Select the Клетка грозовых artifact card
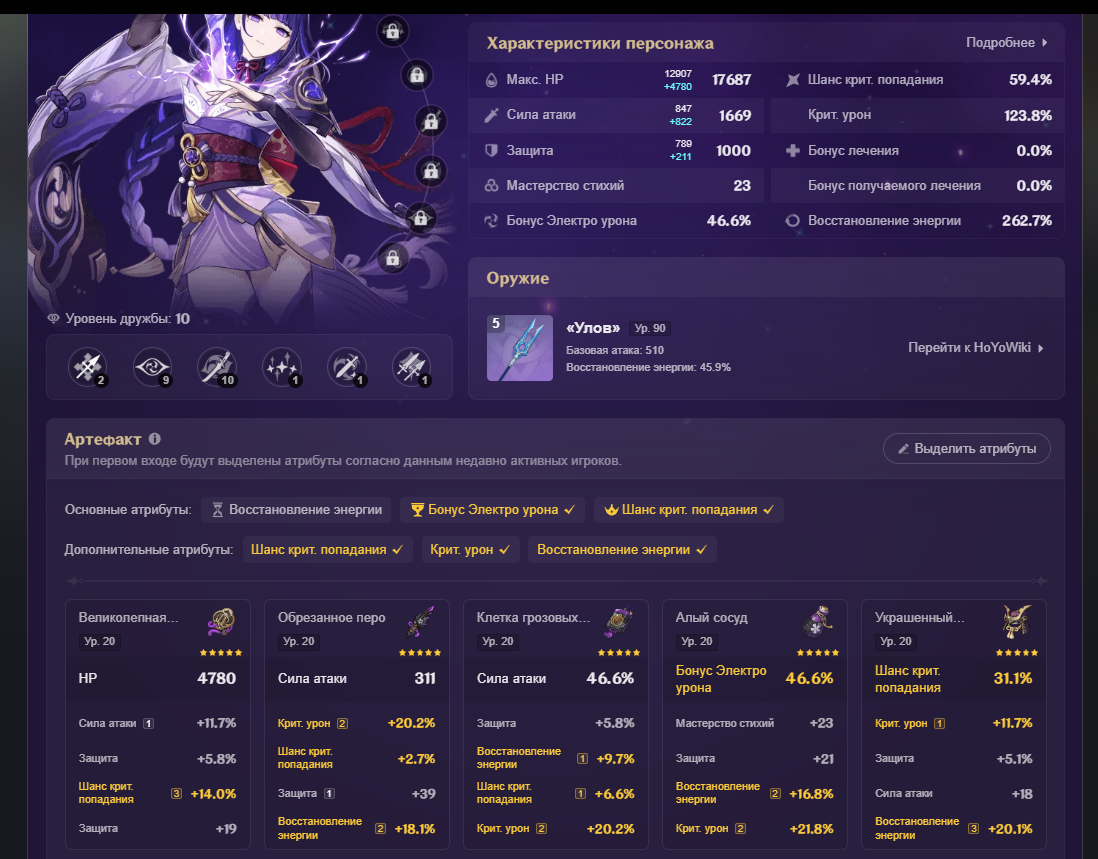The width and height of the screenshot is (1098, 859). click(x=556, y=724)
